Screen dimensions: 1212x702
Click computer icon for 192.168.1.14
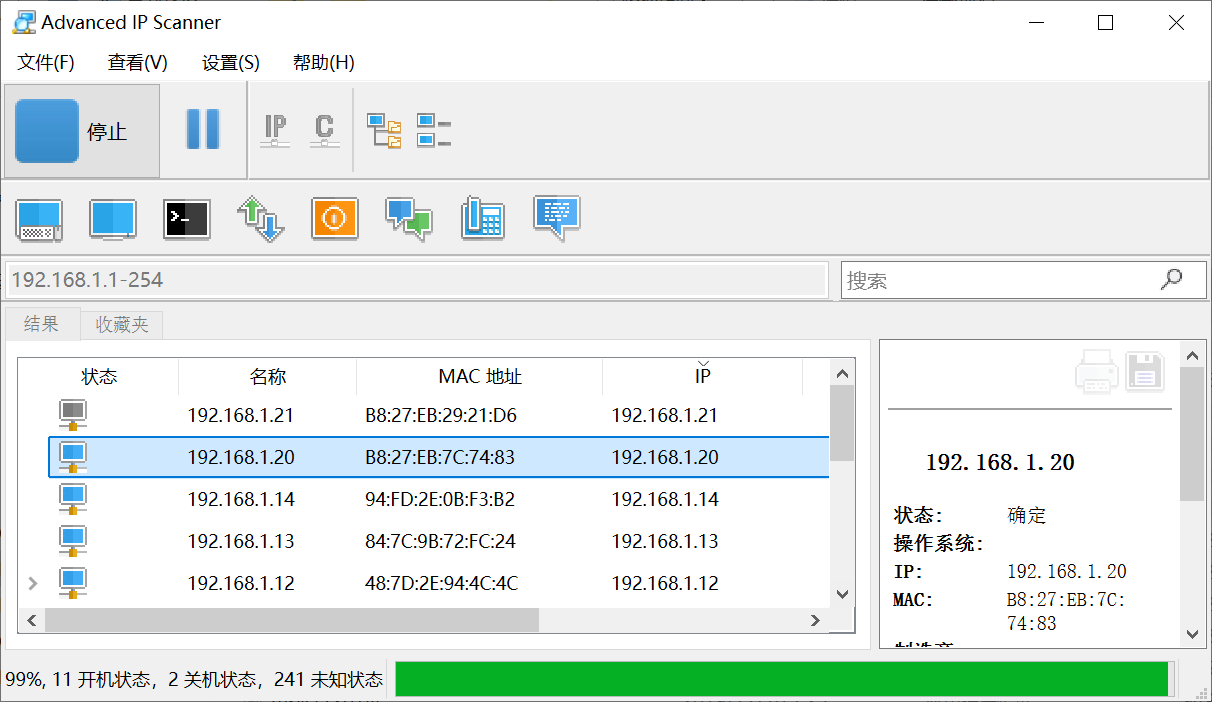click(73, 499)
